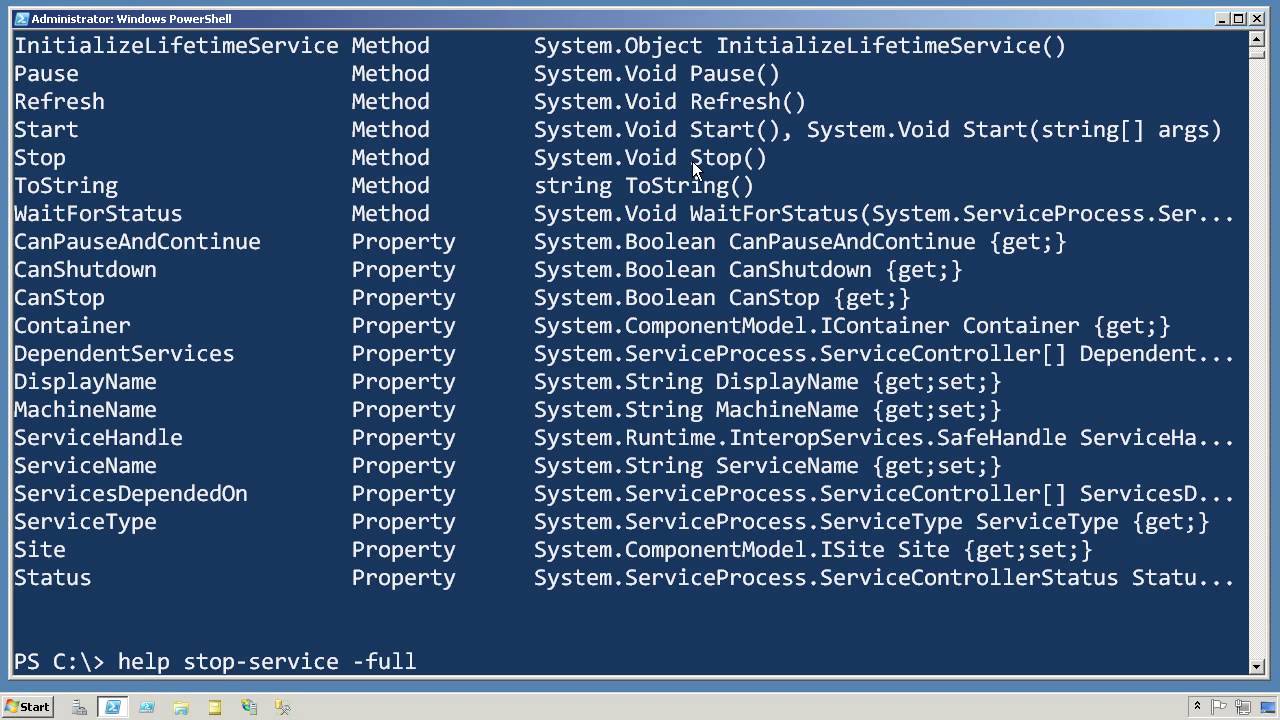Click the Action Center flag icon
Screen dimensions: 1280x720
click(x=1218, y=707)
